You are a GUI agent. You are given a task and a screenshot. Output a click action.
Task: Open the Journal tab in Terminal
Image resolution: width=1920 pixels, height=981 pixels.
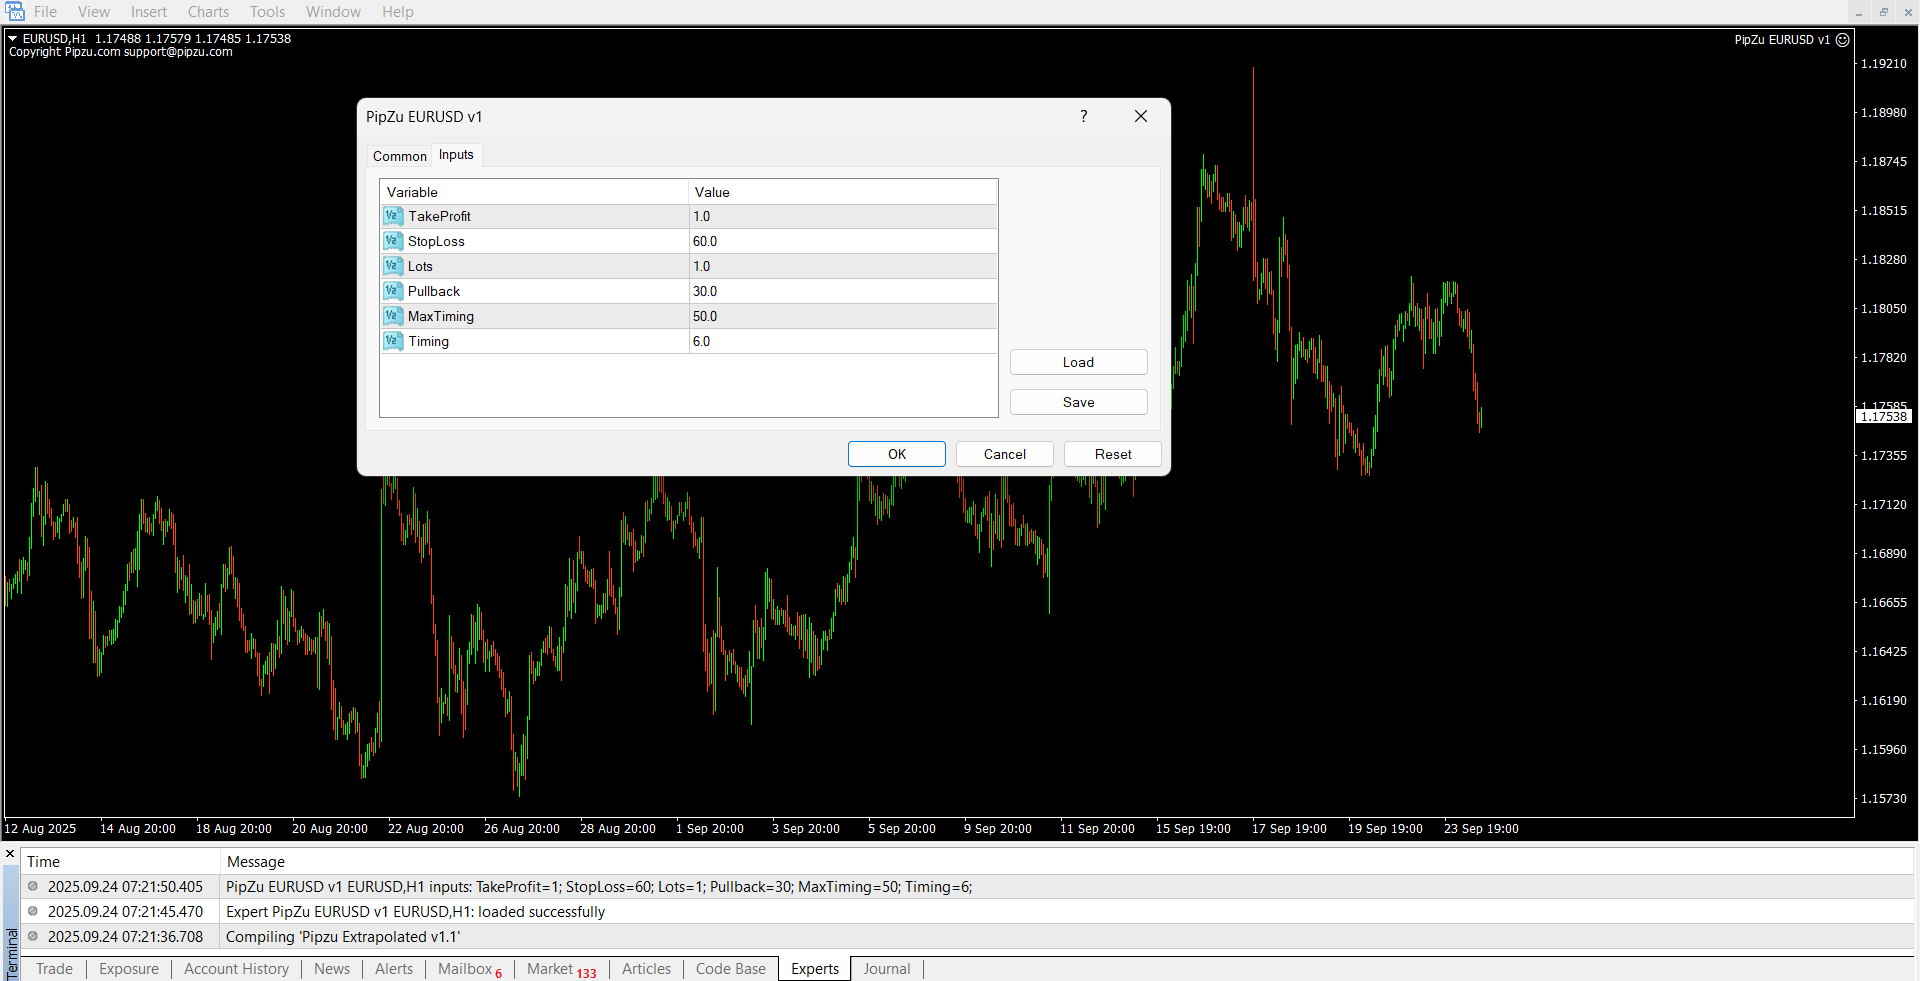point(886,969)
